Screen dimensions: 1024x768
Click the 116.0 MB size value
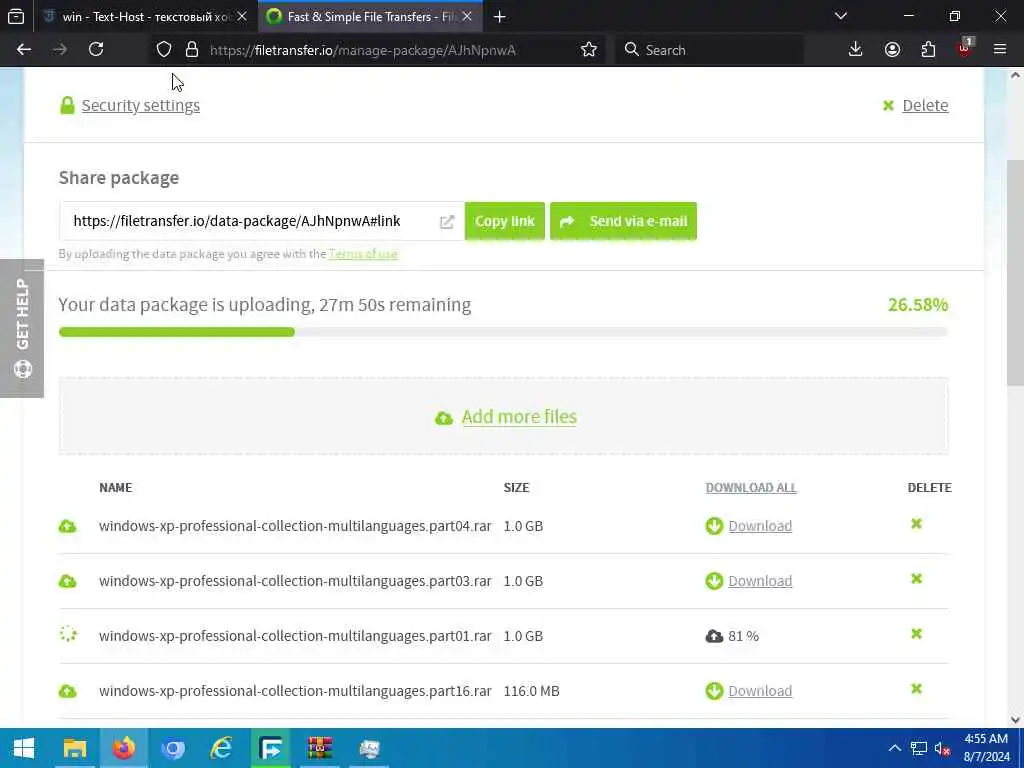click(532, 690)
